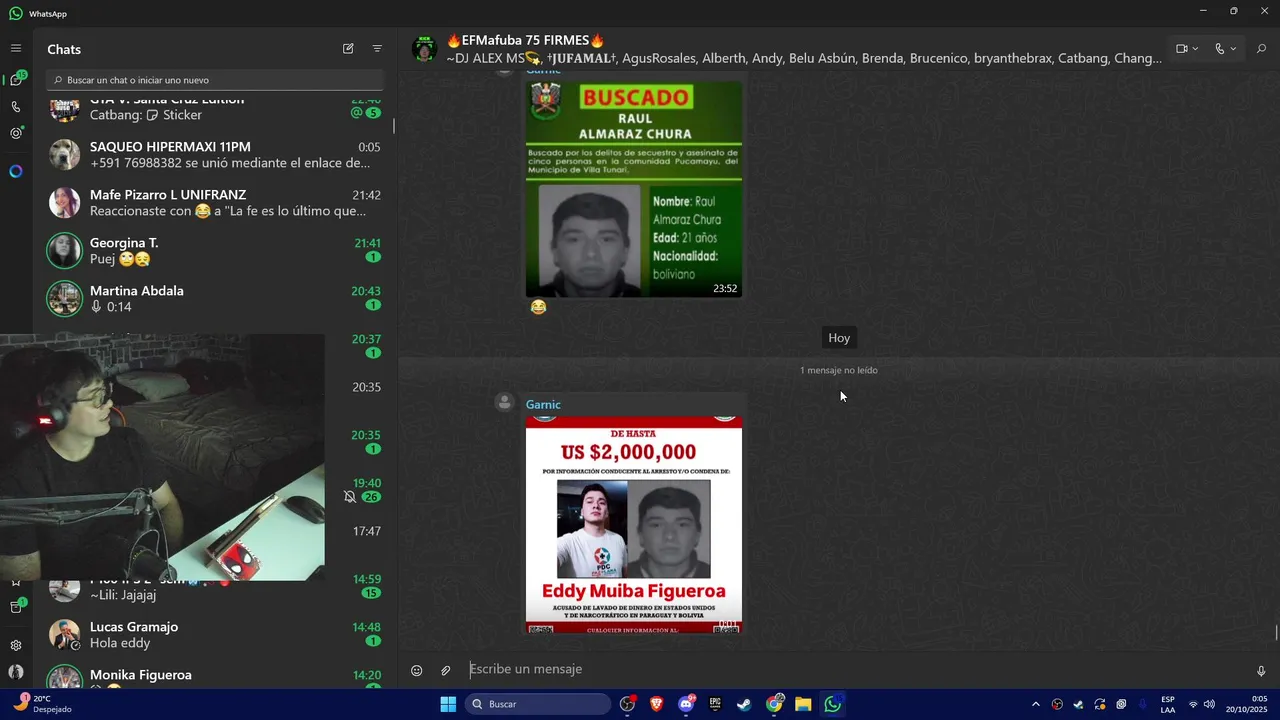
Task: Open the chat filter options icon
Action: 377,48
